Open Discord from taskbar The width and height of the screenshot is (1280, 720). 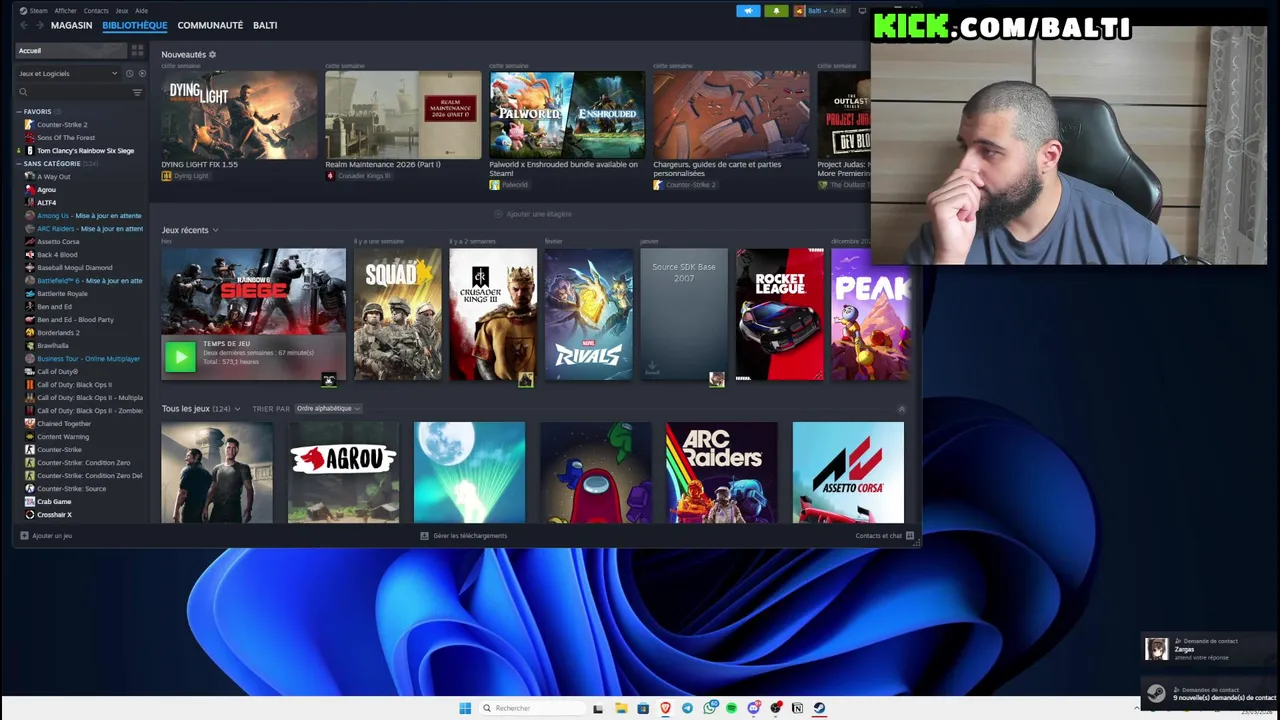click(754, 709)
